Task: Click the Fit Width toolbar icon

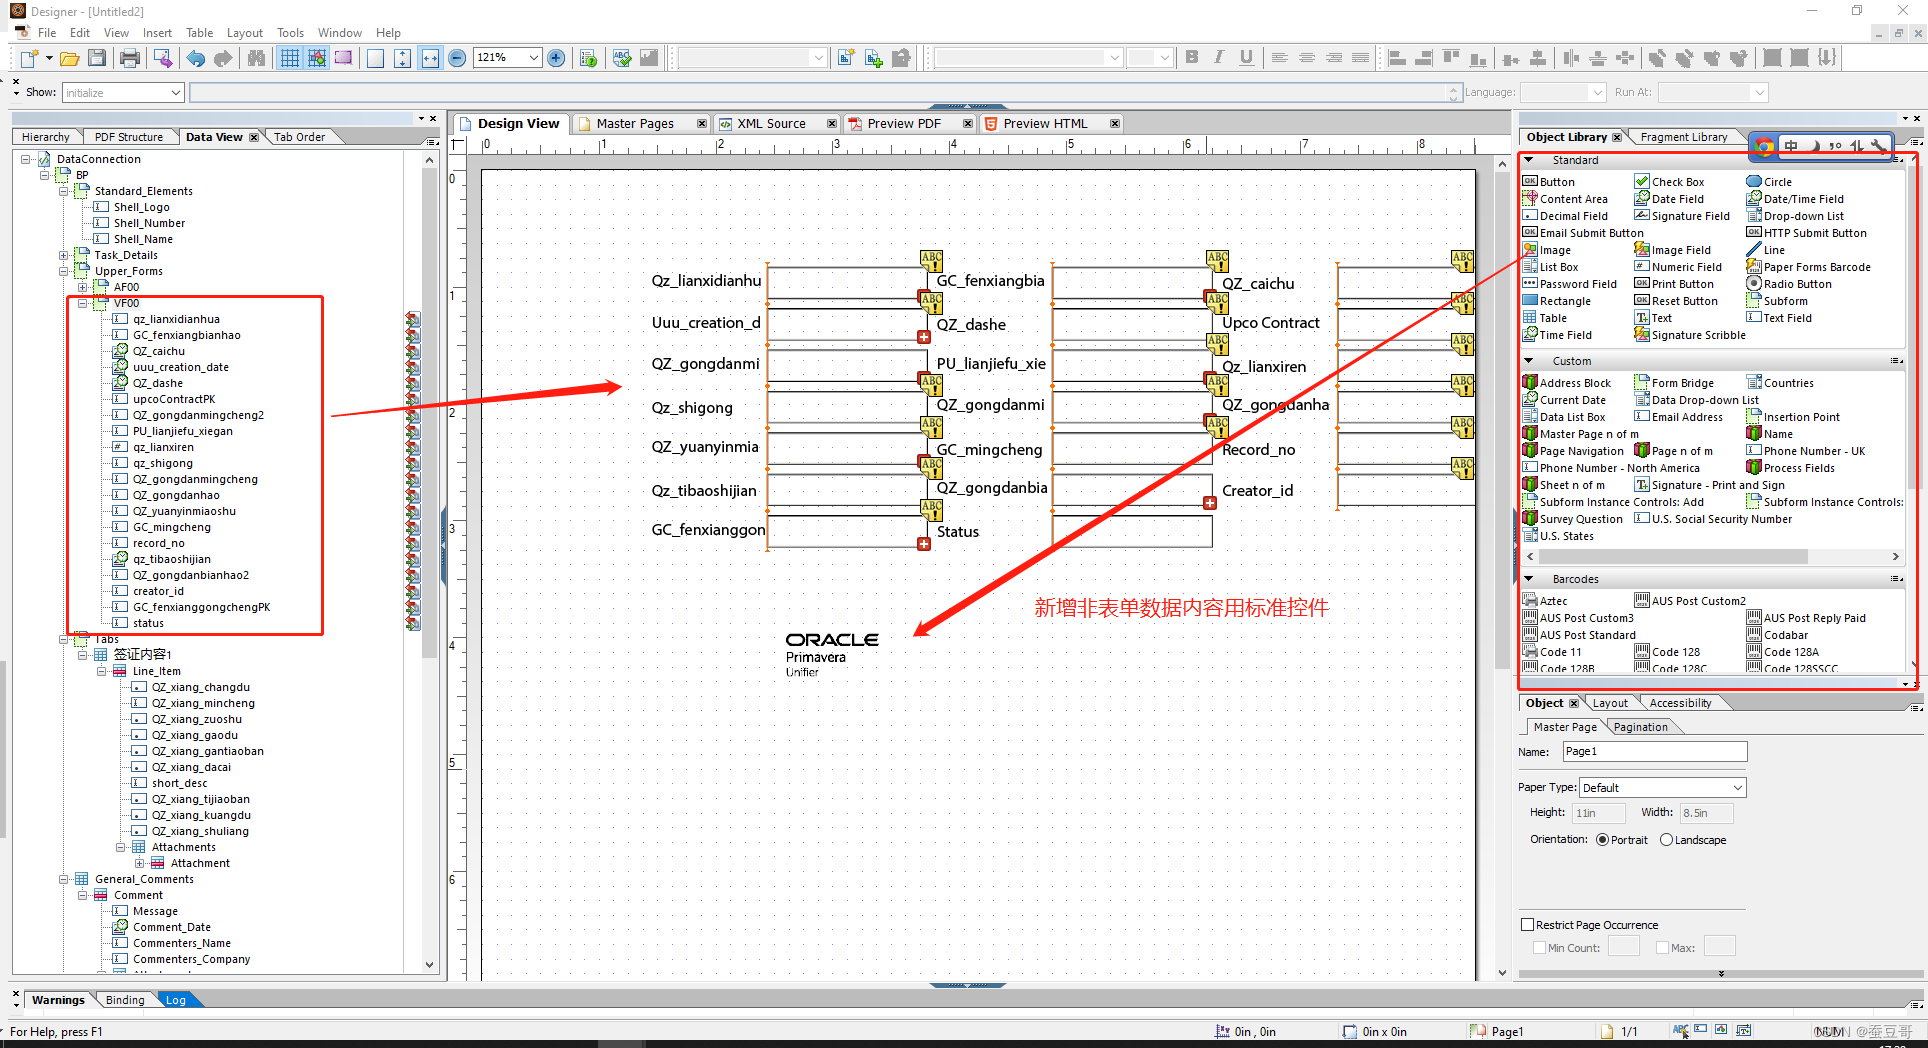Action: pyautogui.click(x=430, y=58)
